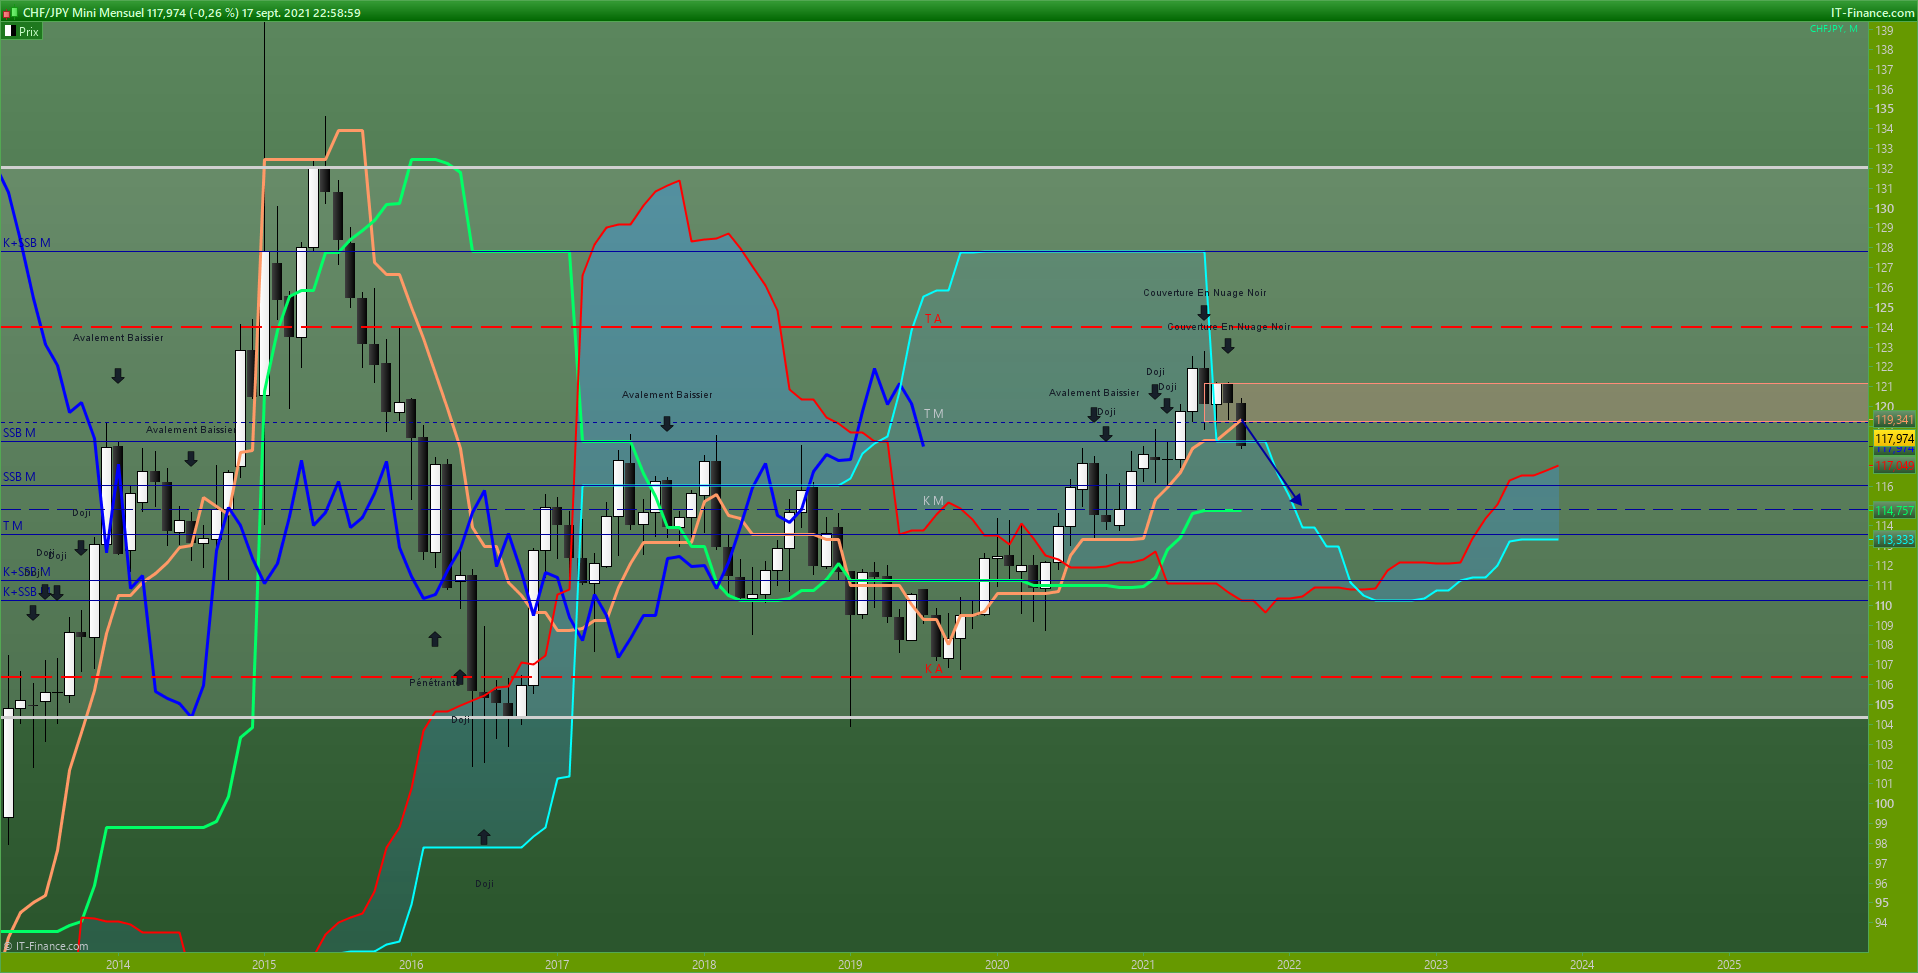Click the down arrow below the 2017 Avalement Baissier label
1918x973 pixels.
click(x=667, y=424)
